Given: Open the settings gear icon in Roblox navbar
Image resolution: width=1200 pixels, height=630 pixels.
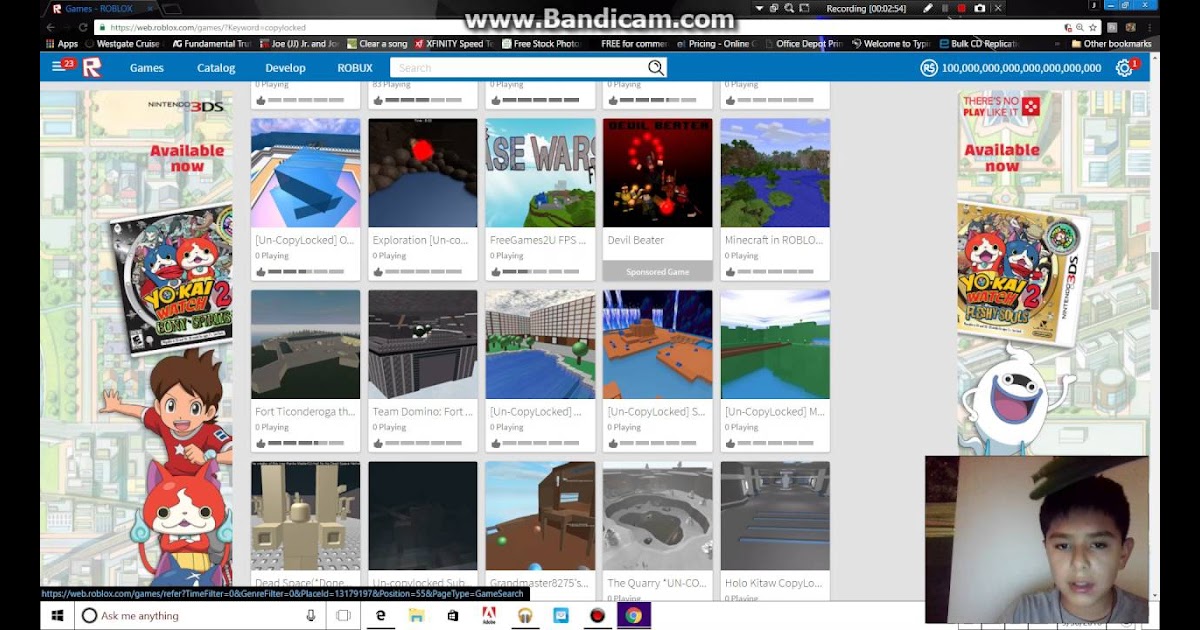Looking at the screenshot, I should click(x=1124, y=68).
